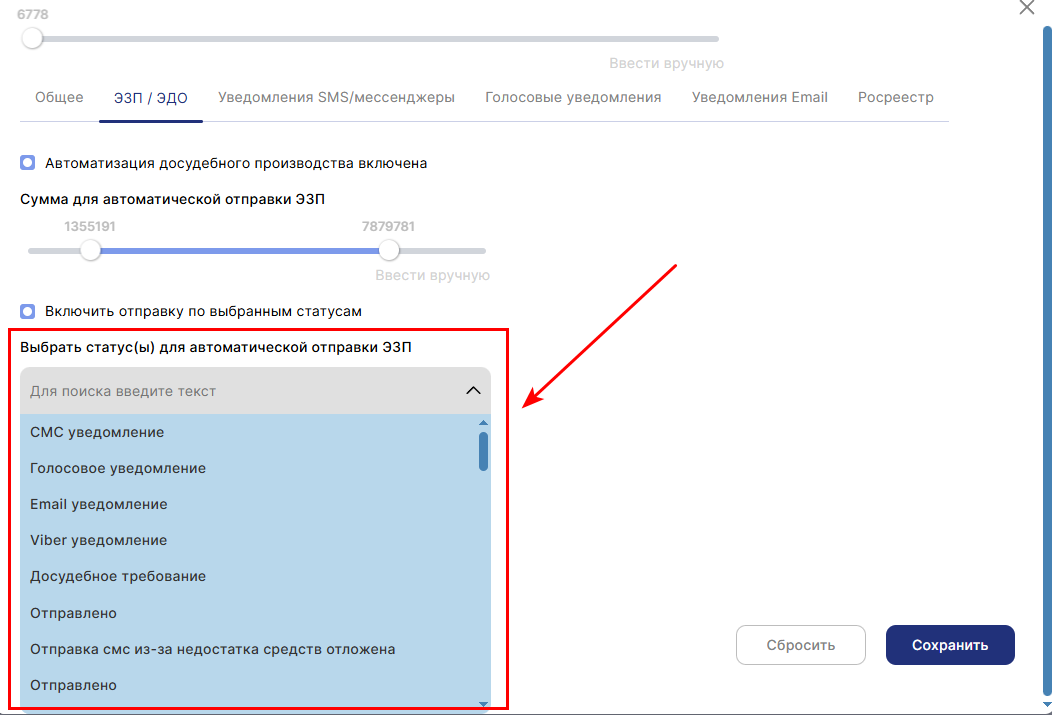Click the 7879781 maximum slider handle
1052x715 pixels.
(389, 250)
